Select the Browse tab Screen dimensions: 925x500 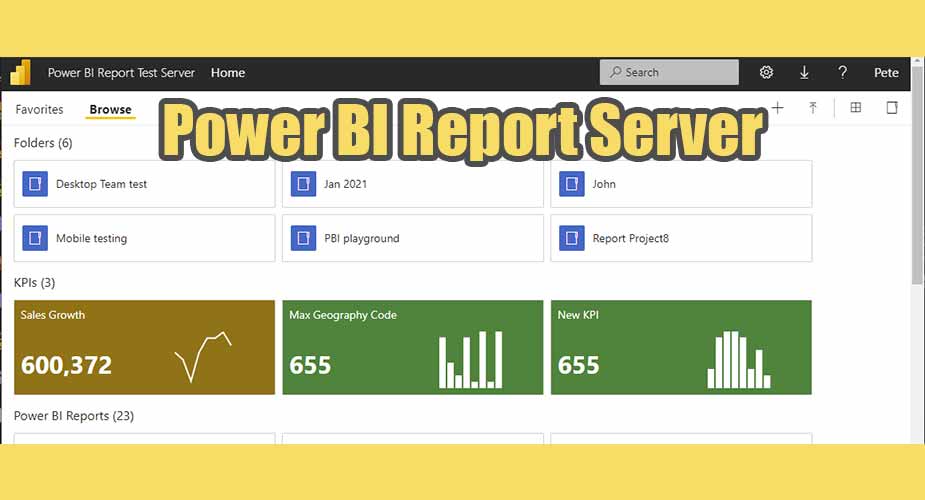(110, 110)
